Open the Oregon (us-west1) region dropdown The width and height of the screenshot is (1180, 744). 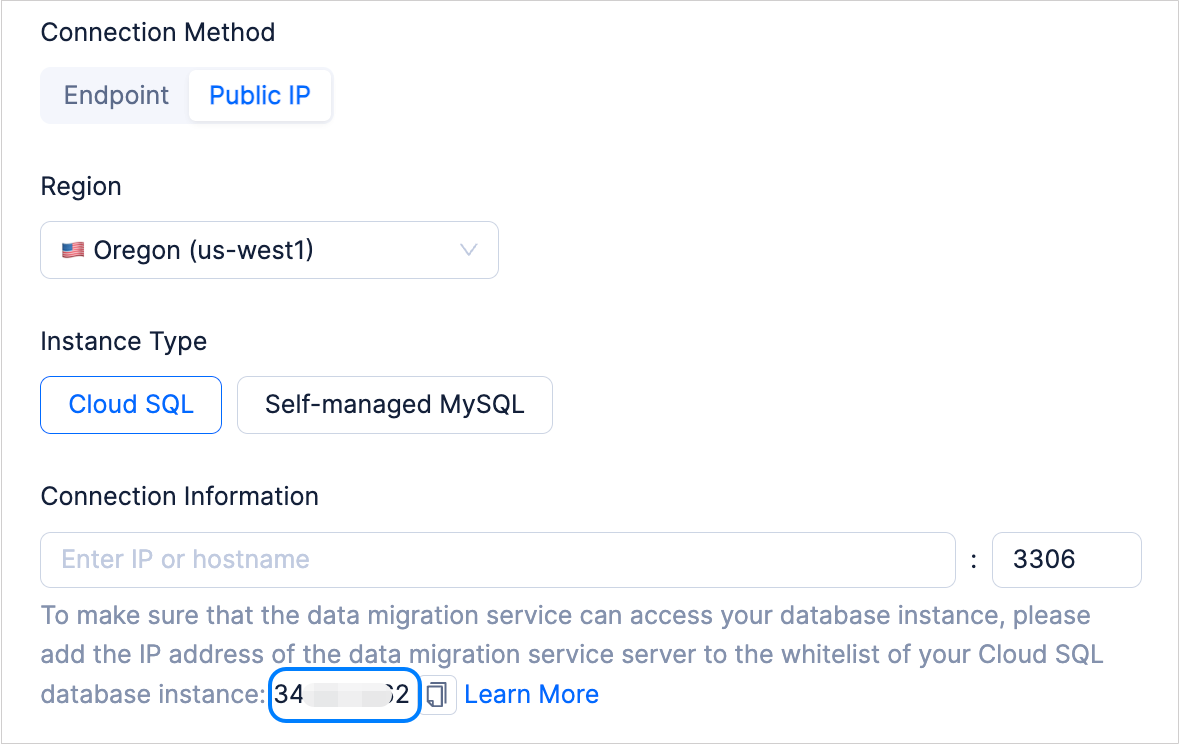point(269,250)
